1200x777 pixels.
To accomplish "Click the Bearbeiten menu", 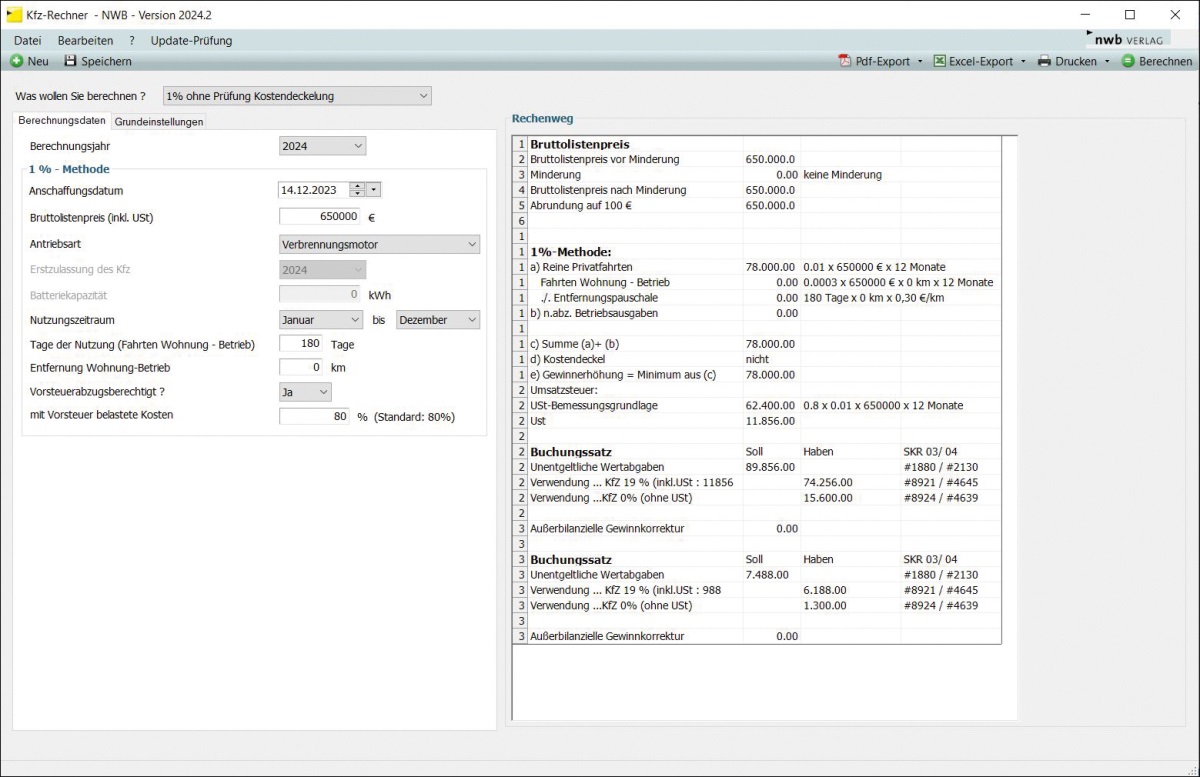I will click(85, 41).
